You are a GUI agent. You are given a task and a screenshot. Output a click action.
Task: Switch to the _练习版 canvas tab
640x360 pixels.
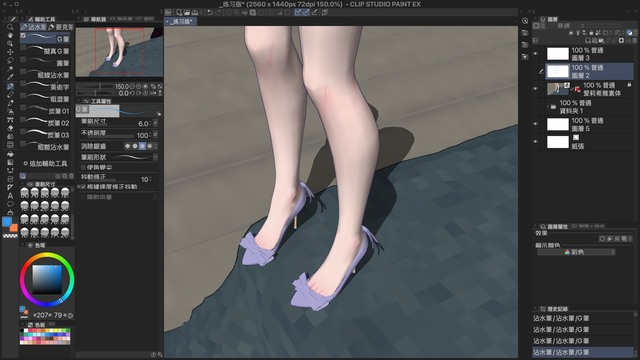[181, 21]
